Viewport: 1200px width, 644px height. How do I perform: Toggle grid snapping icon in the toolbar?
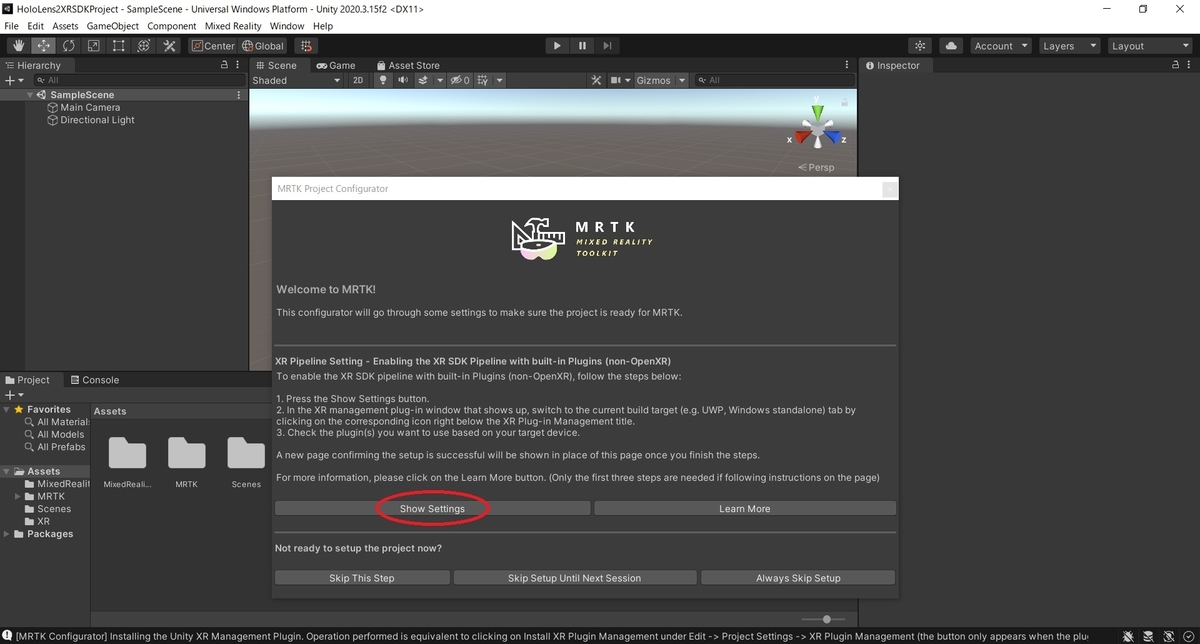(x=306, y=45)
